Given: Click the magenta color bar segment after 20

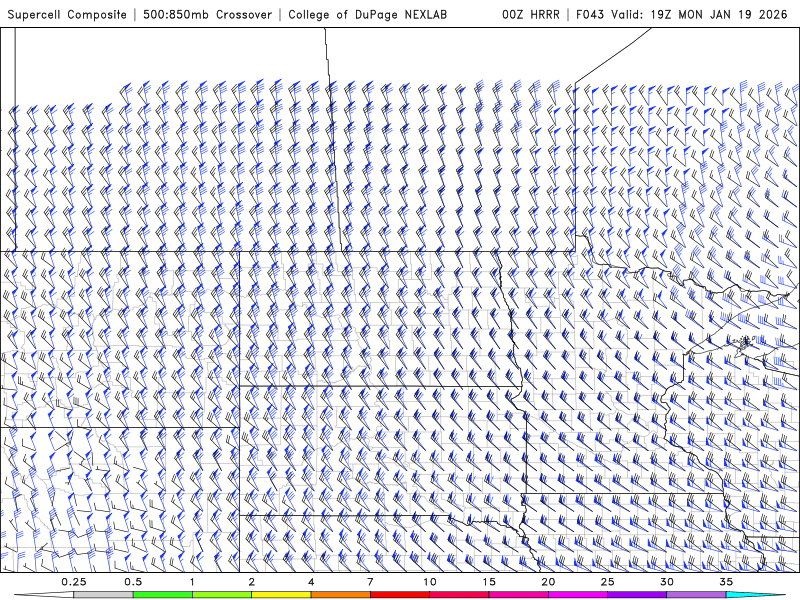Looking at the screenshot, I should click(x=578, y=595).
